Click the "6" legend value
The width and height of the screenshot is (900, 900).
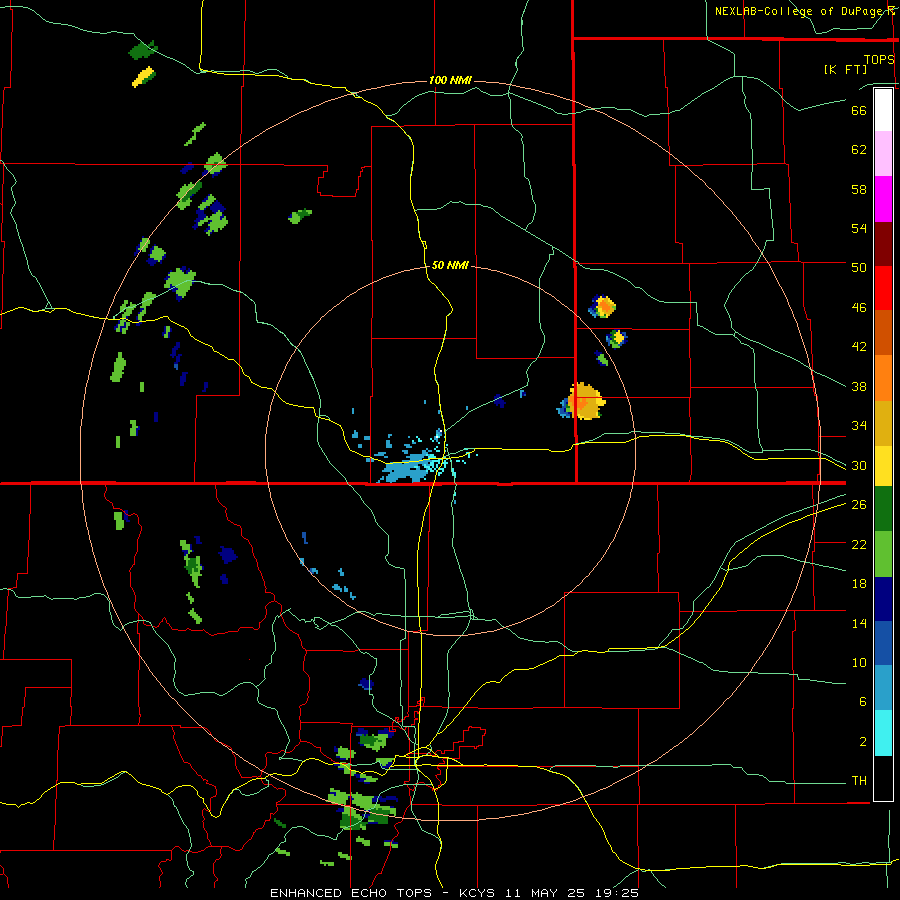[x=863, y=702]
